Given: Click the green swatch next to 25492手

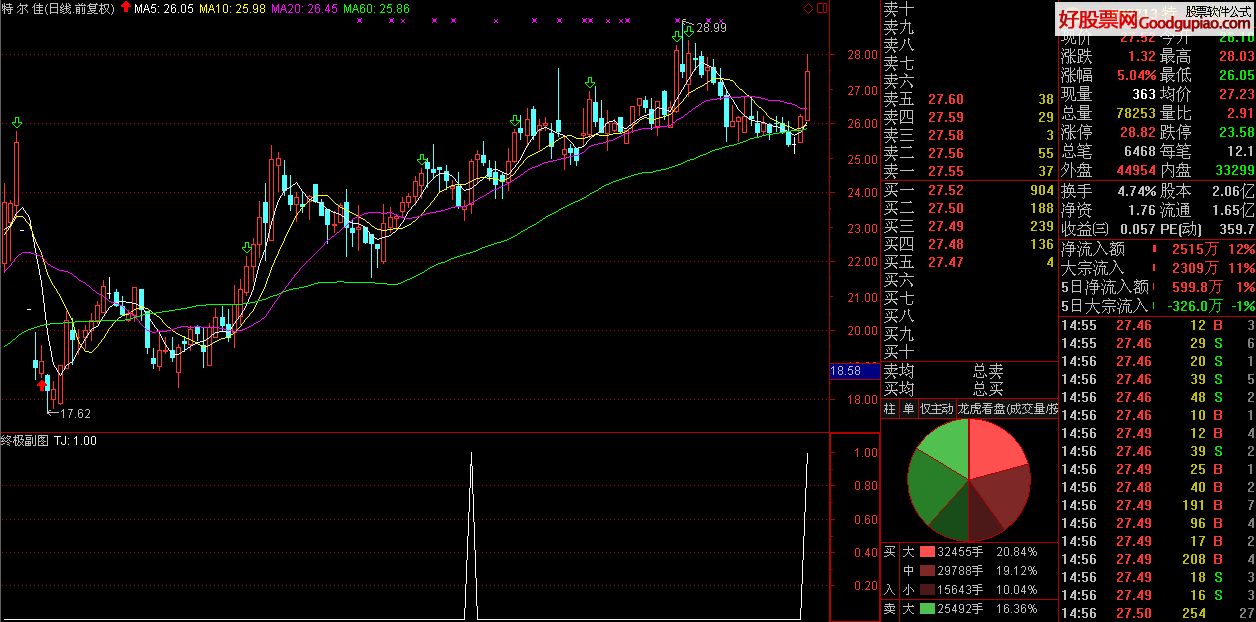Looking at the screenshot, I should [926, 608].
